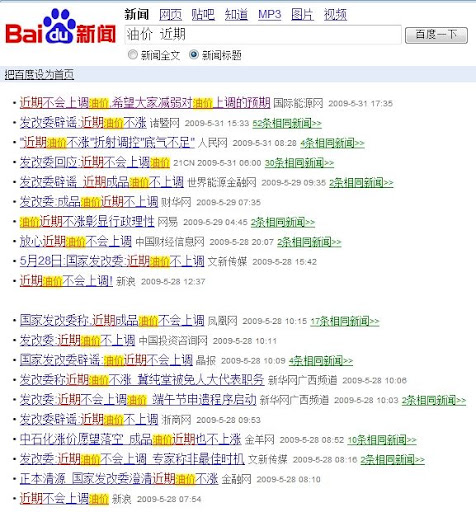Click the 把百度设为首页 link

pyautogui.click(x=39, y=75)
